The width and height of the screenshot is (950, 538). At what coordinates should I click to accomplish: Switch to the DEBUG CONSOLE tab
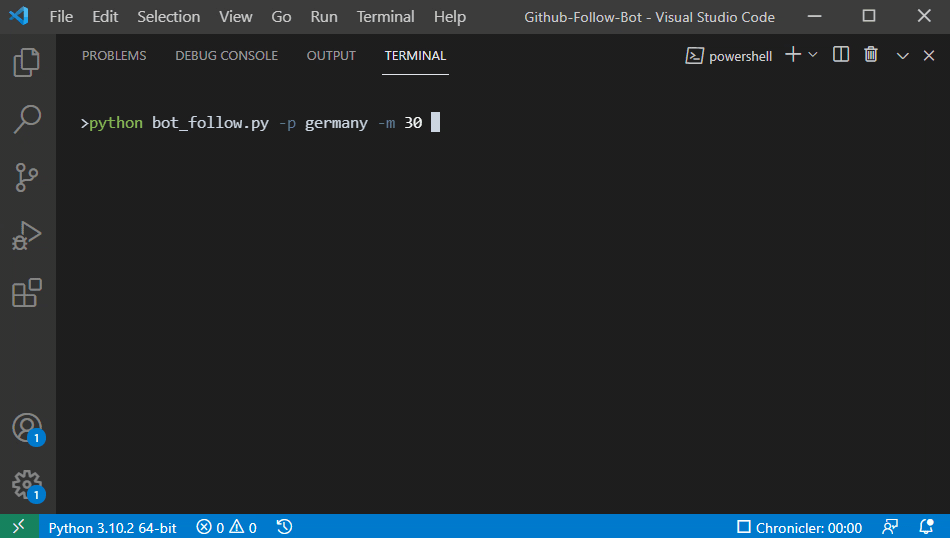[227, 56]
